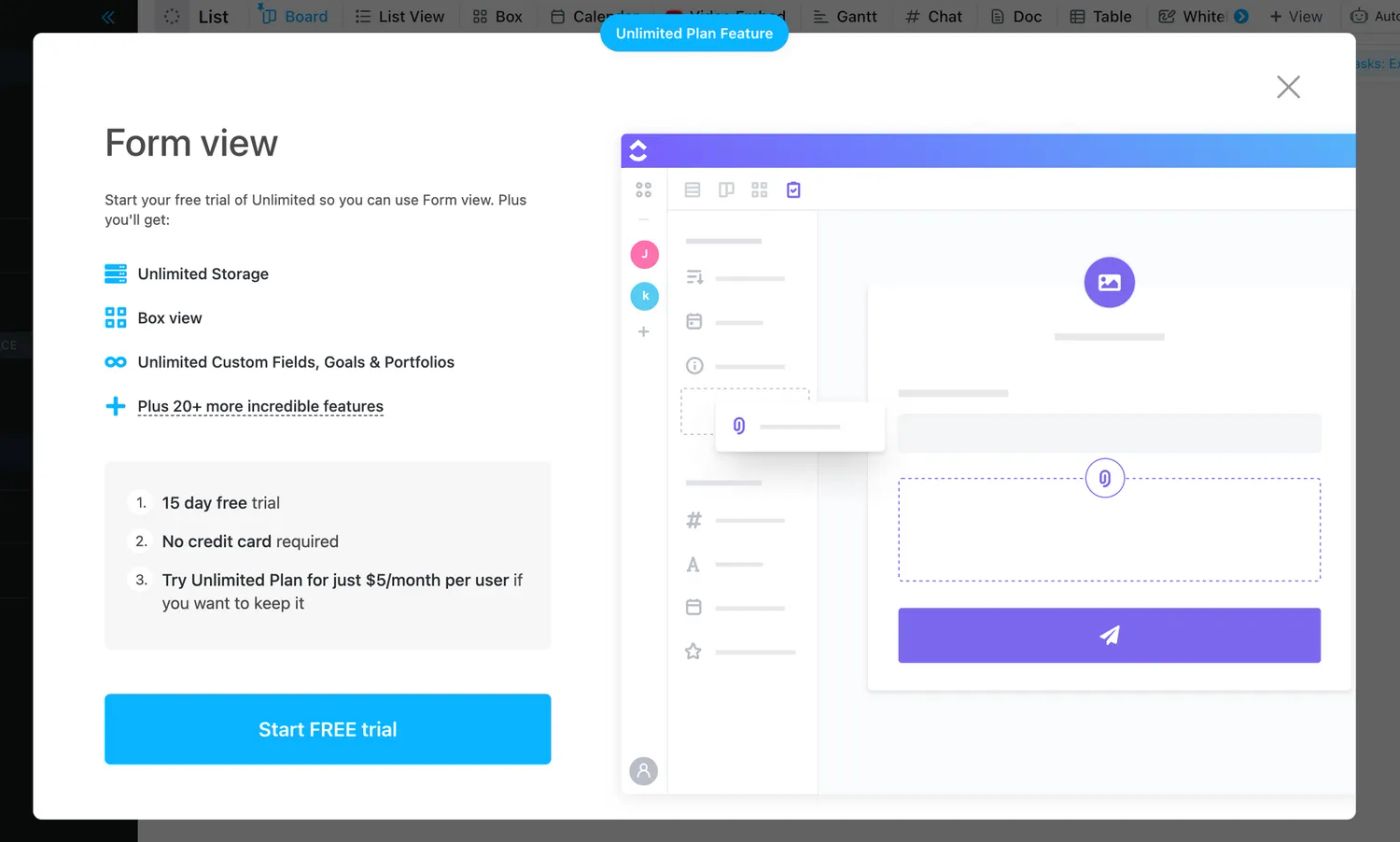Switch to the Chat tab
The width and height of the screenshot is (1400, 842).
[933, 16]
